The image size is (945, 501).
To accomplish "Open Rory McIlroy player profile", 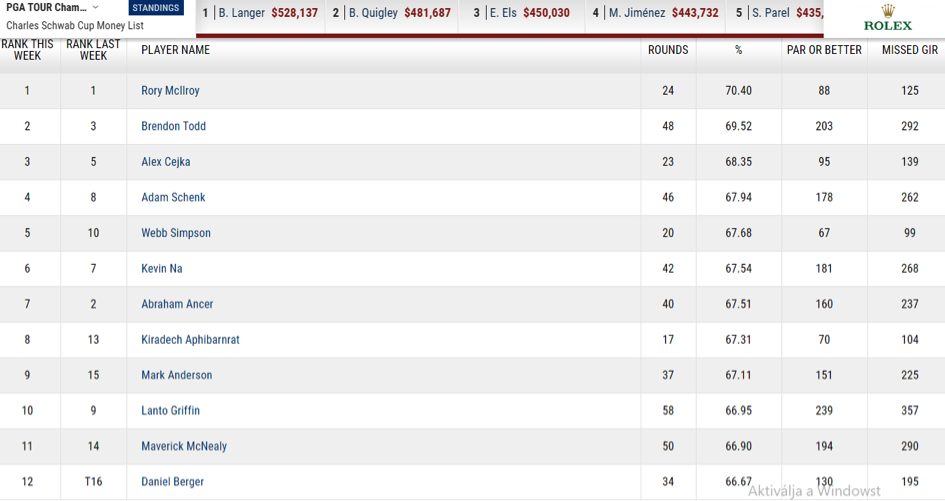I will pyautogui.click(x=170, y=90).
